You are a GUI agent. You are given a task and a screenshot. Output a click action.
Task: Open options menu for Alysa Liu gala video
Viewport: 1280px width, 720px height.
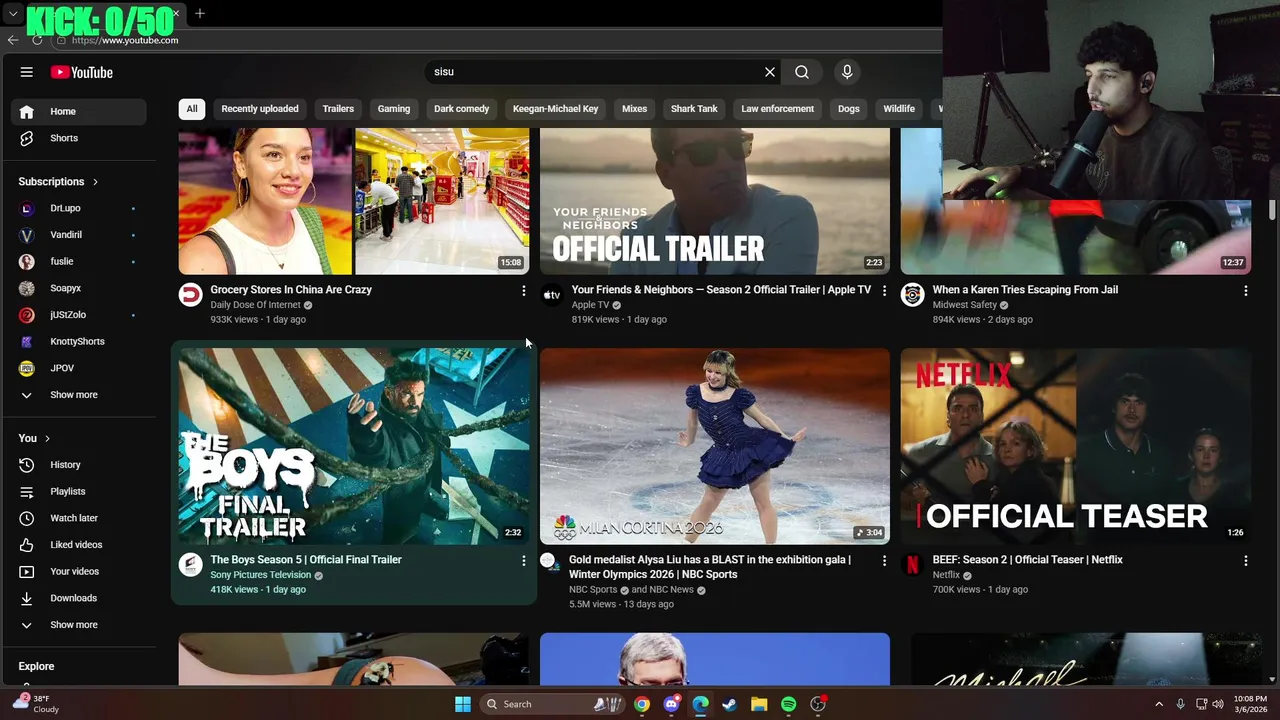tap(884, 561)
